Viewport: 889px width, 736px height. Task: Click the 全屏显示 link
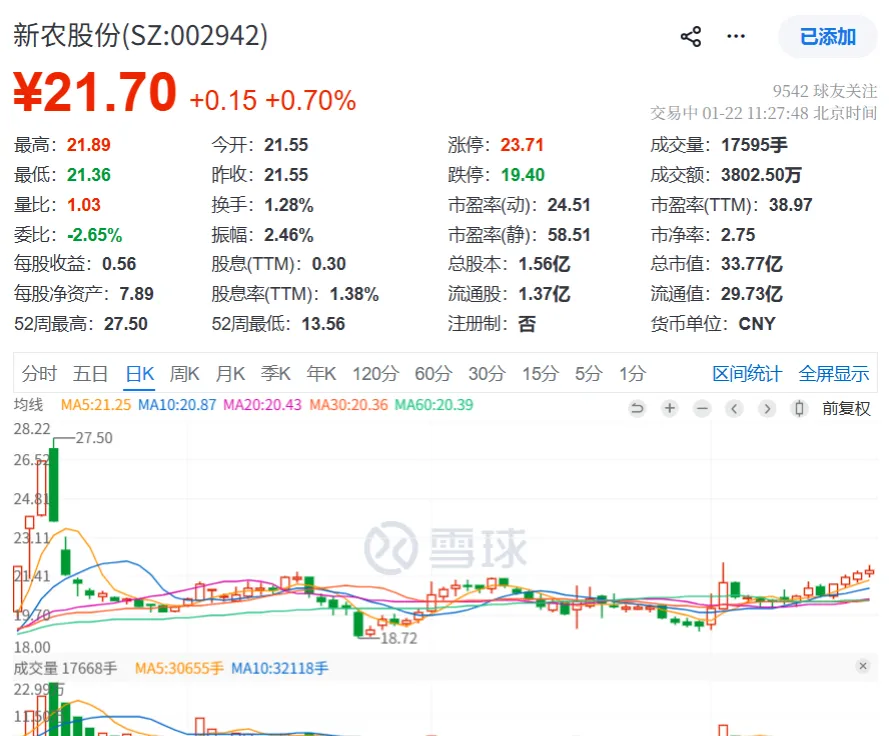pos(833,374)
